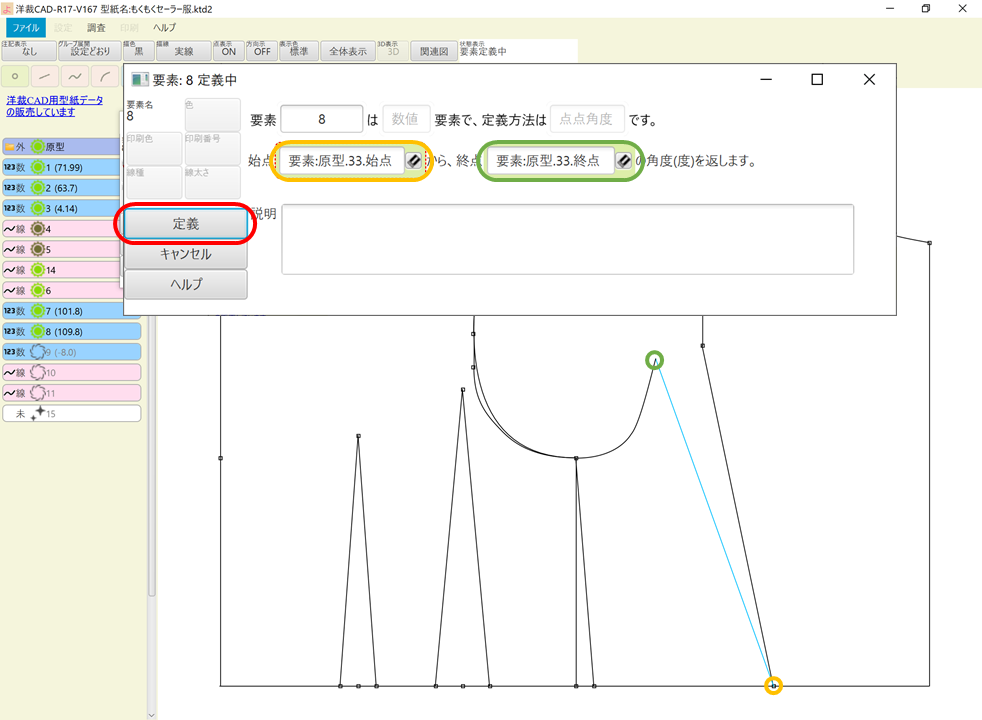Click the brown gear icon on line 4
Image resolution: width=982 pixels, height=720 pixels.
tap(38, 229)
